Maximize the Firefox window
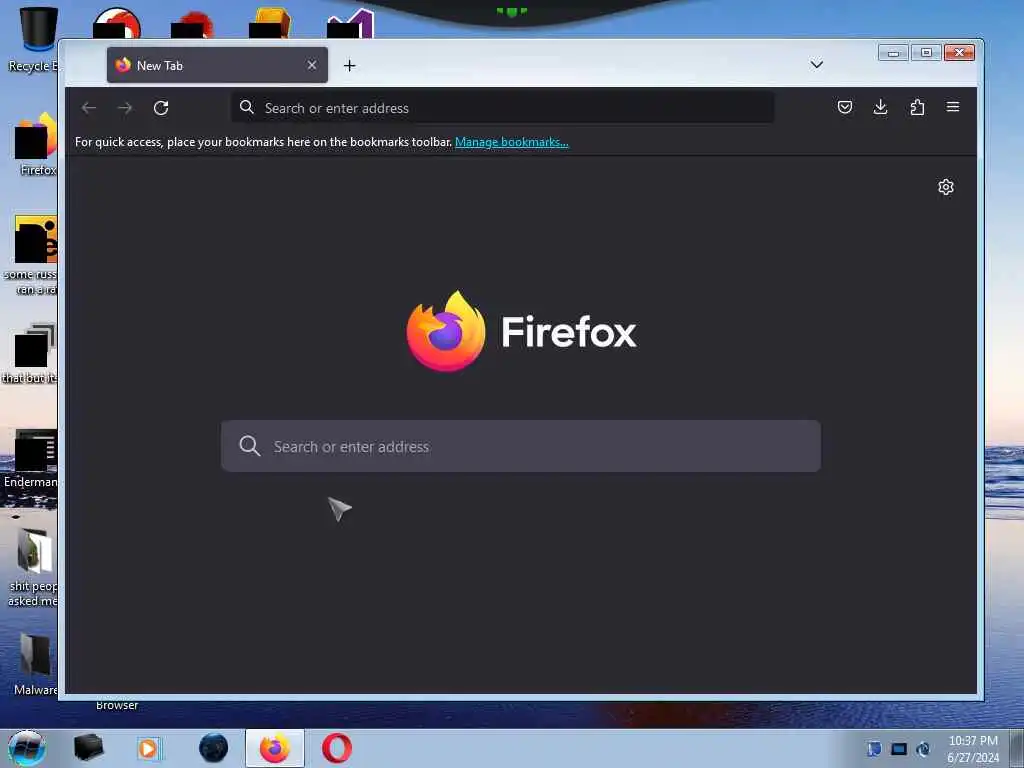 click(926, 52)
